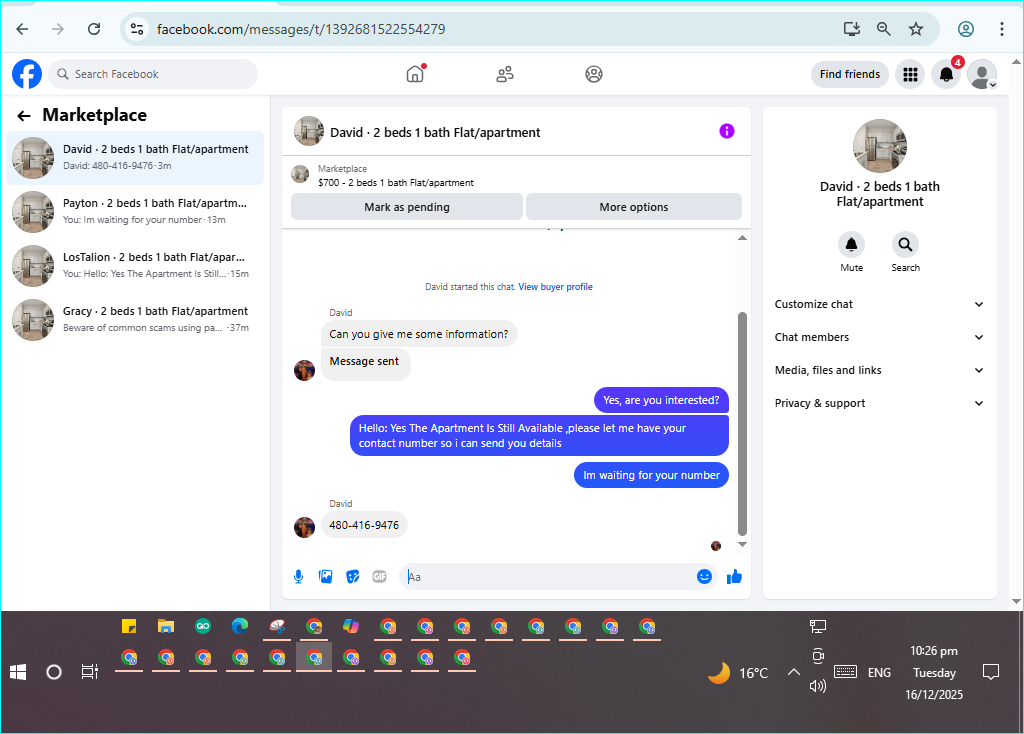Click 'Im waiting for your number' message
1024x734 pixels.
pyautogui.click(x=651, y=475)
